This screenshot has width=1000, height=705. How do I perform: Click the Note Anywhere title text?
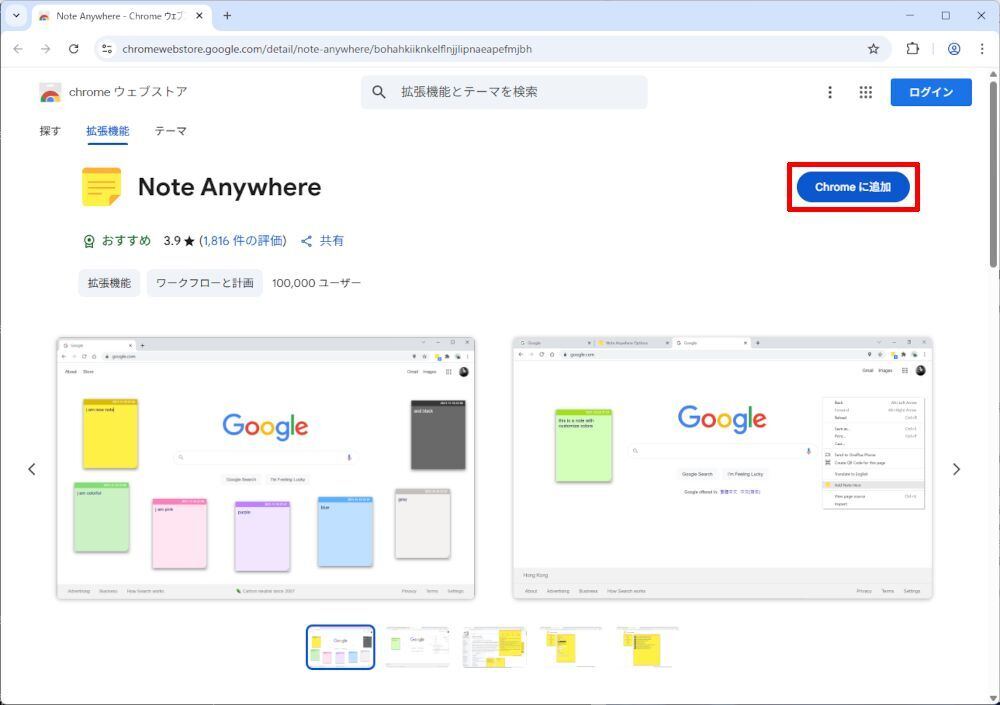tap(230, 187)
